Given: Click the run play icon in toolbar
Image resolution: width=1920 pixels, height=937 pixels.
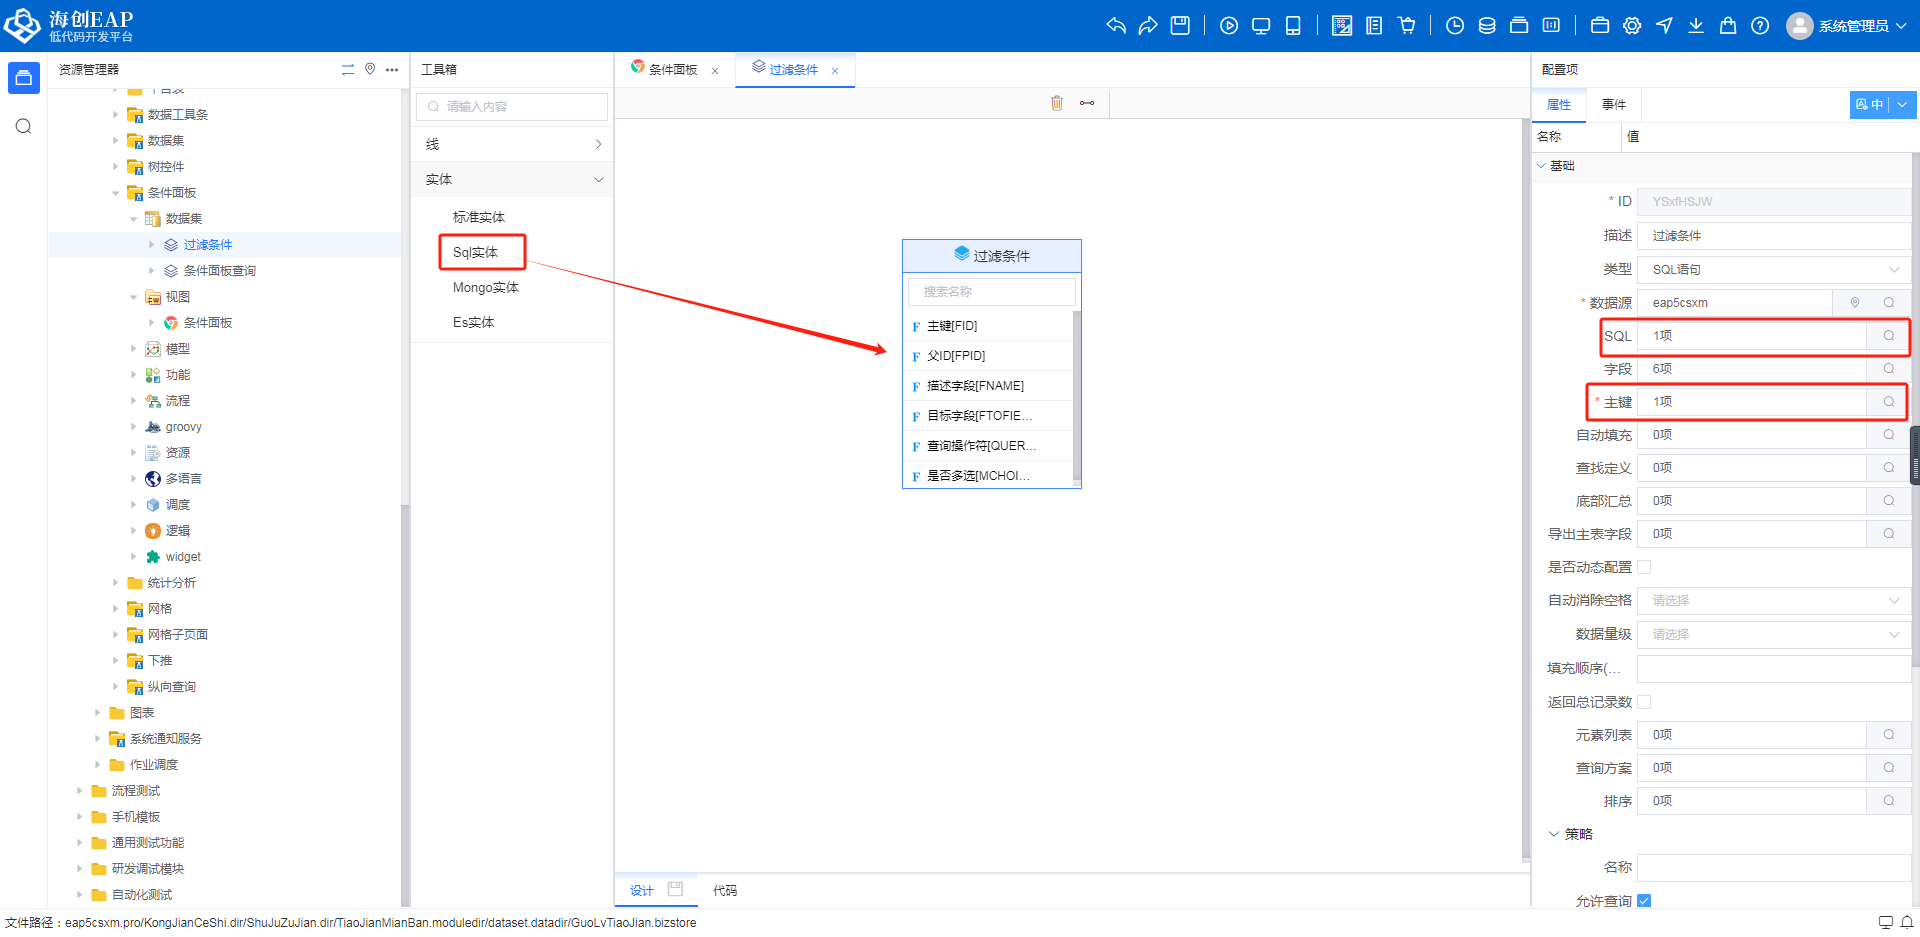Looking at the screenshot, I should pos(1229,26).
